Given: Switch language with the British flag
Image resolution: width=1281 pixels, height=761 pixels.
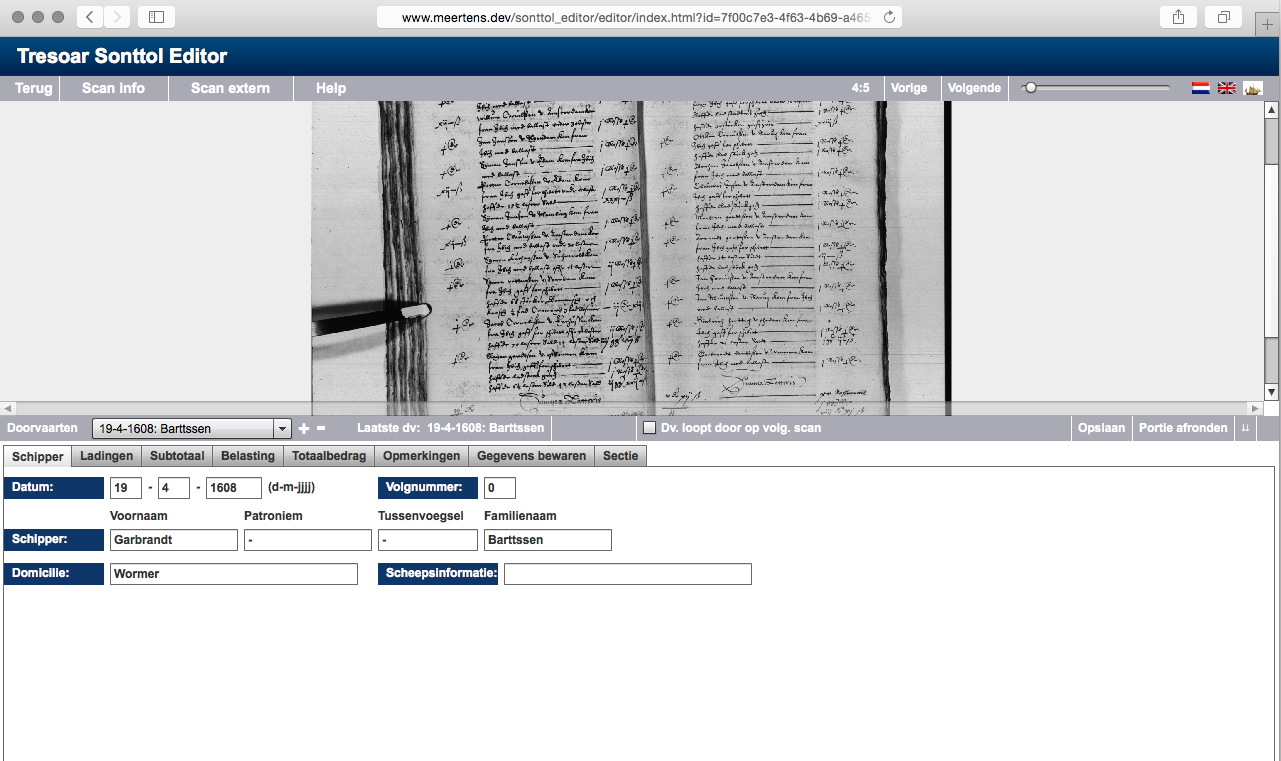Looking at the screenshot, I should point(1226,88).
